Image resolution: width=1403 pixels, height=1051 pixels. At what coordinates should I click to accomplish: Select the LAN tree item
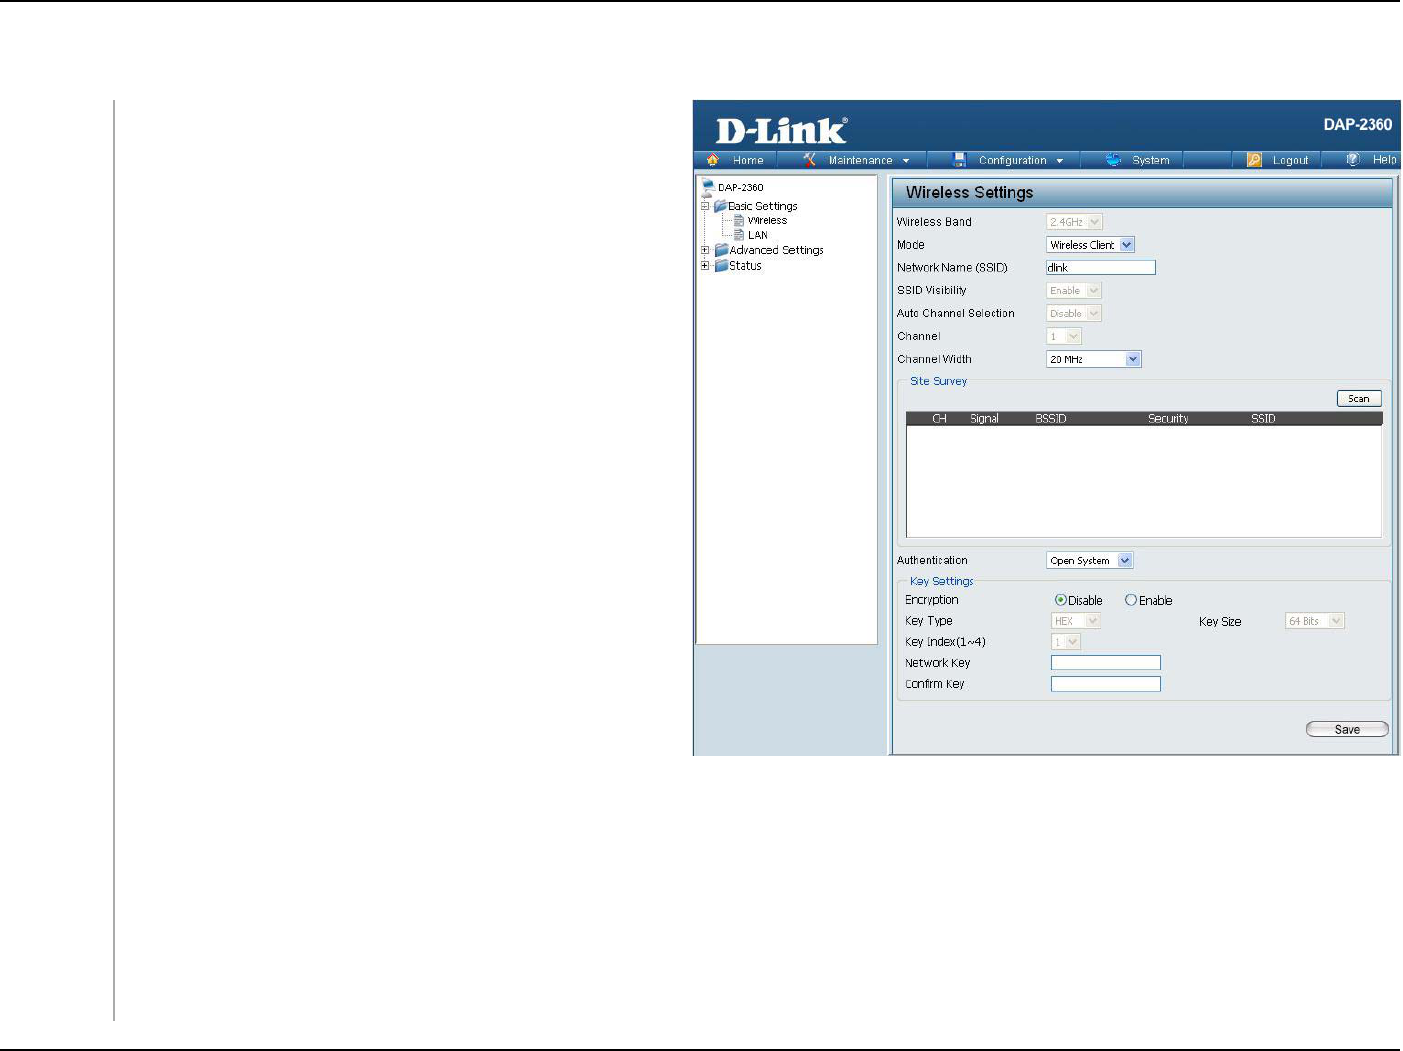(x=758, y=235)
